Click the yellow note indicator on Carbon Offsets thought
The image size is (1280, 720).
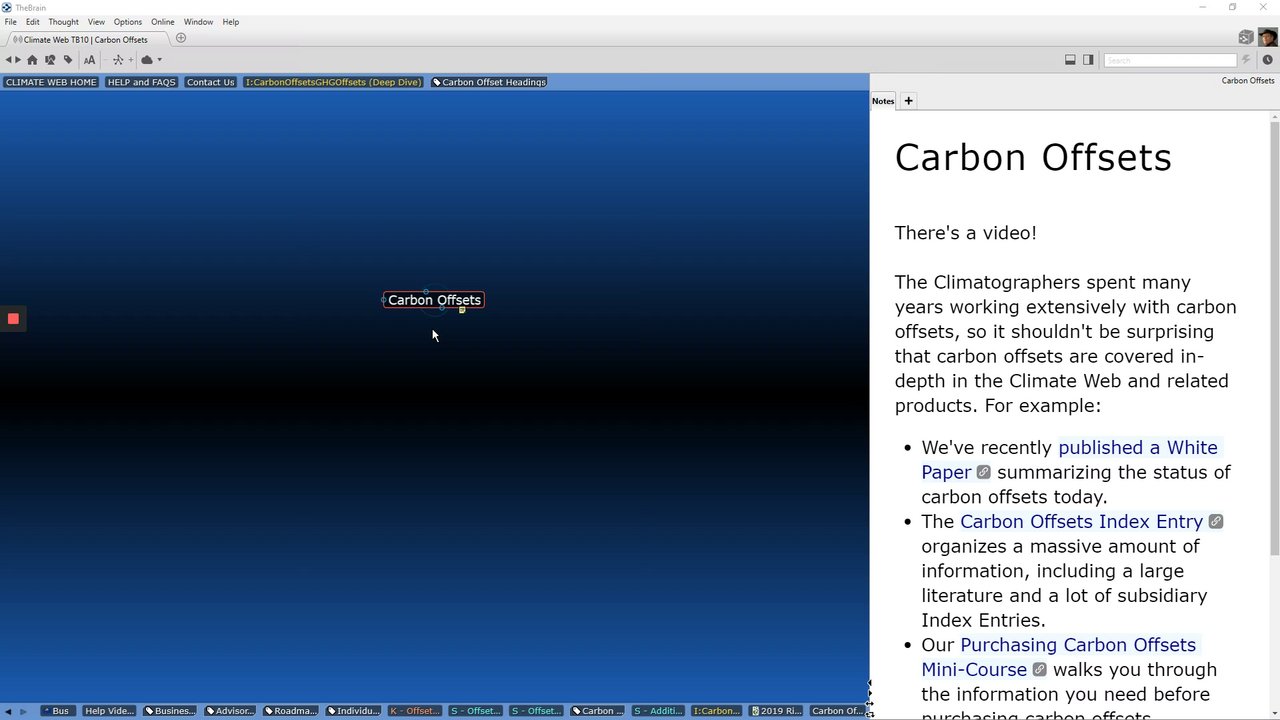point(462,310)
